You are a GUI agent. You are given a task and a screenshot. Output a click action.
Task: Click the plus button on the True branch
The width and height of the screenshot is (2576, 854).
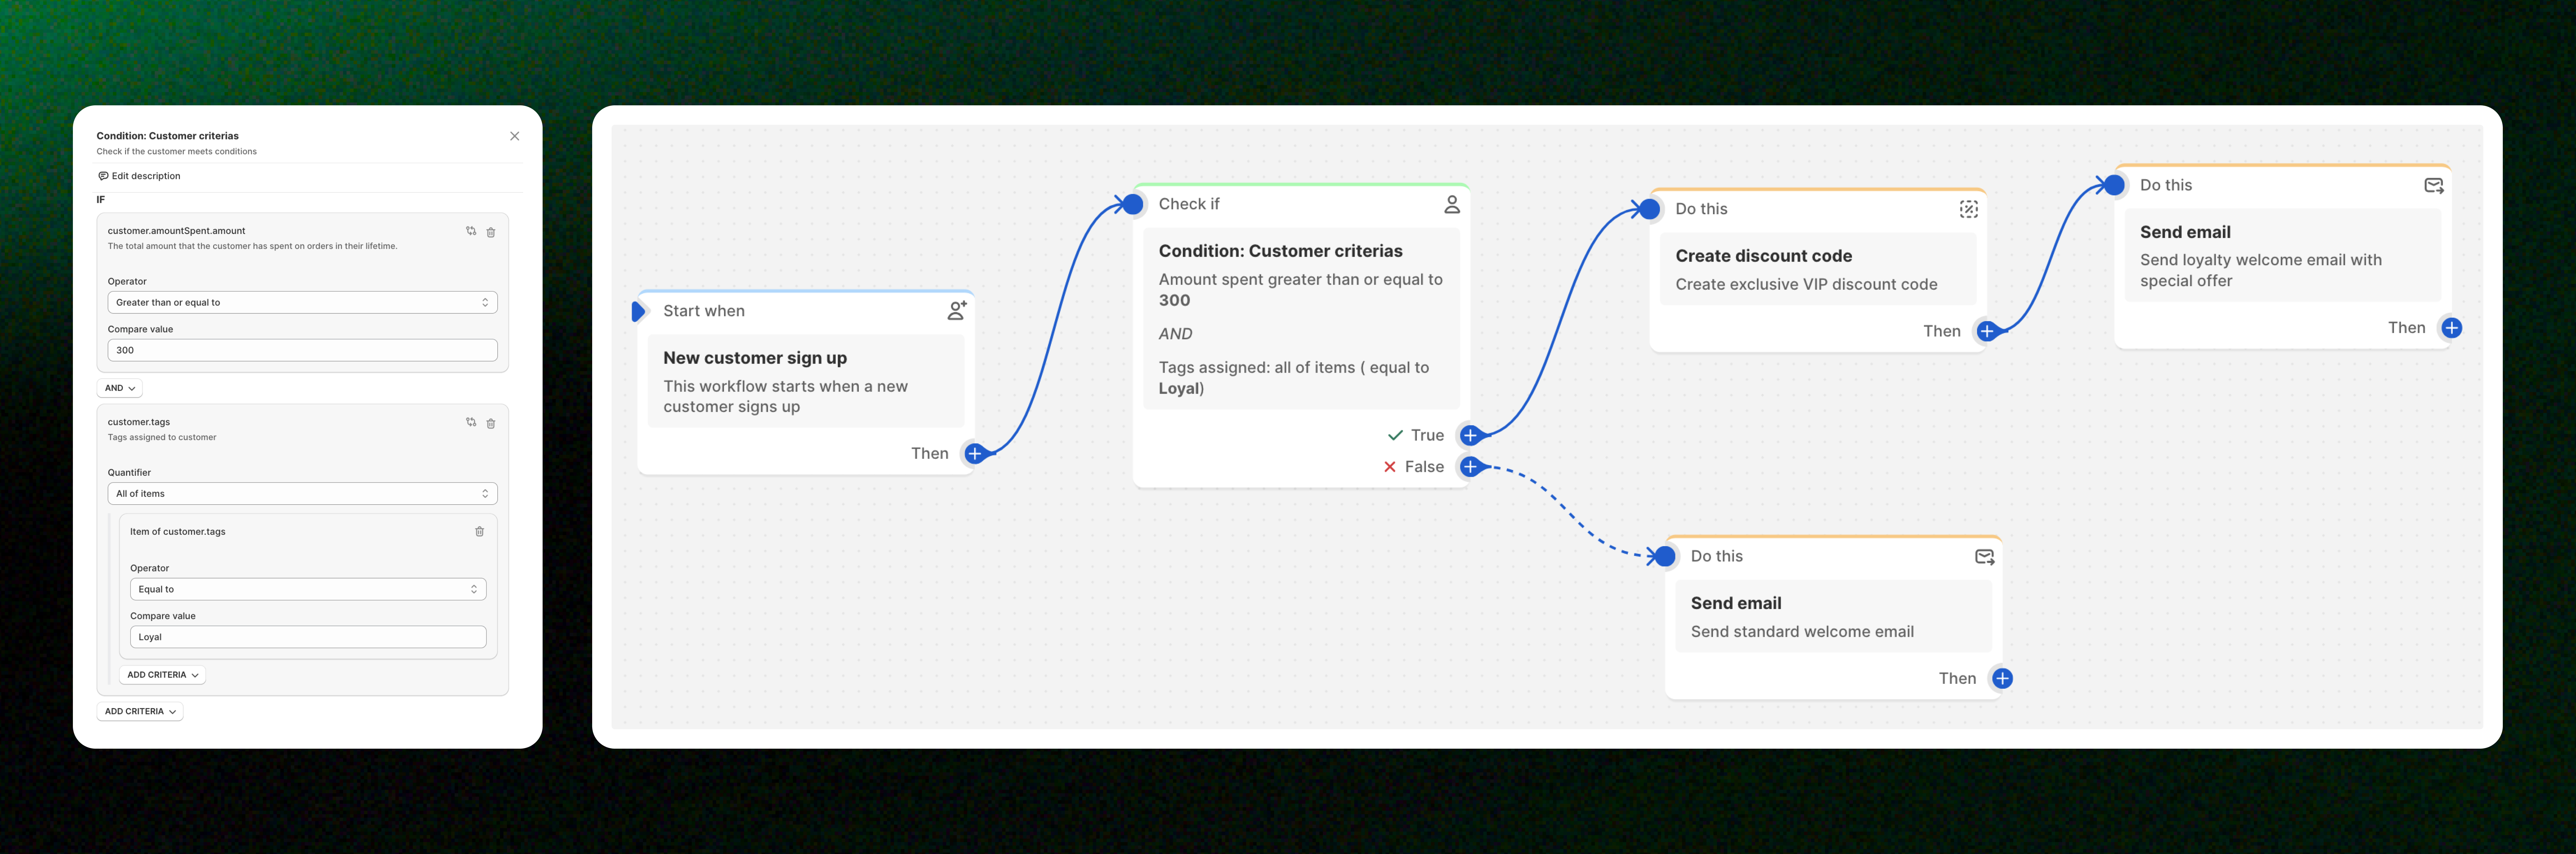point(1470,435)
